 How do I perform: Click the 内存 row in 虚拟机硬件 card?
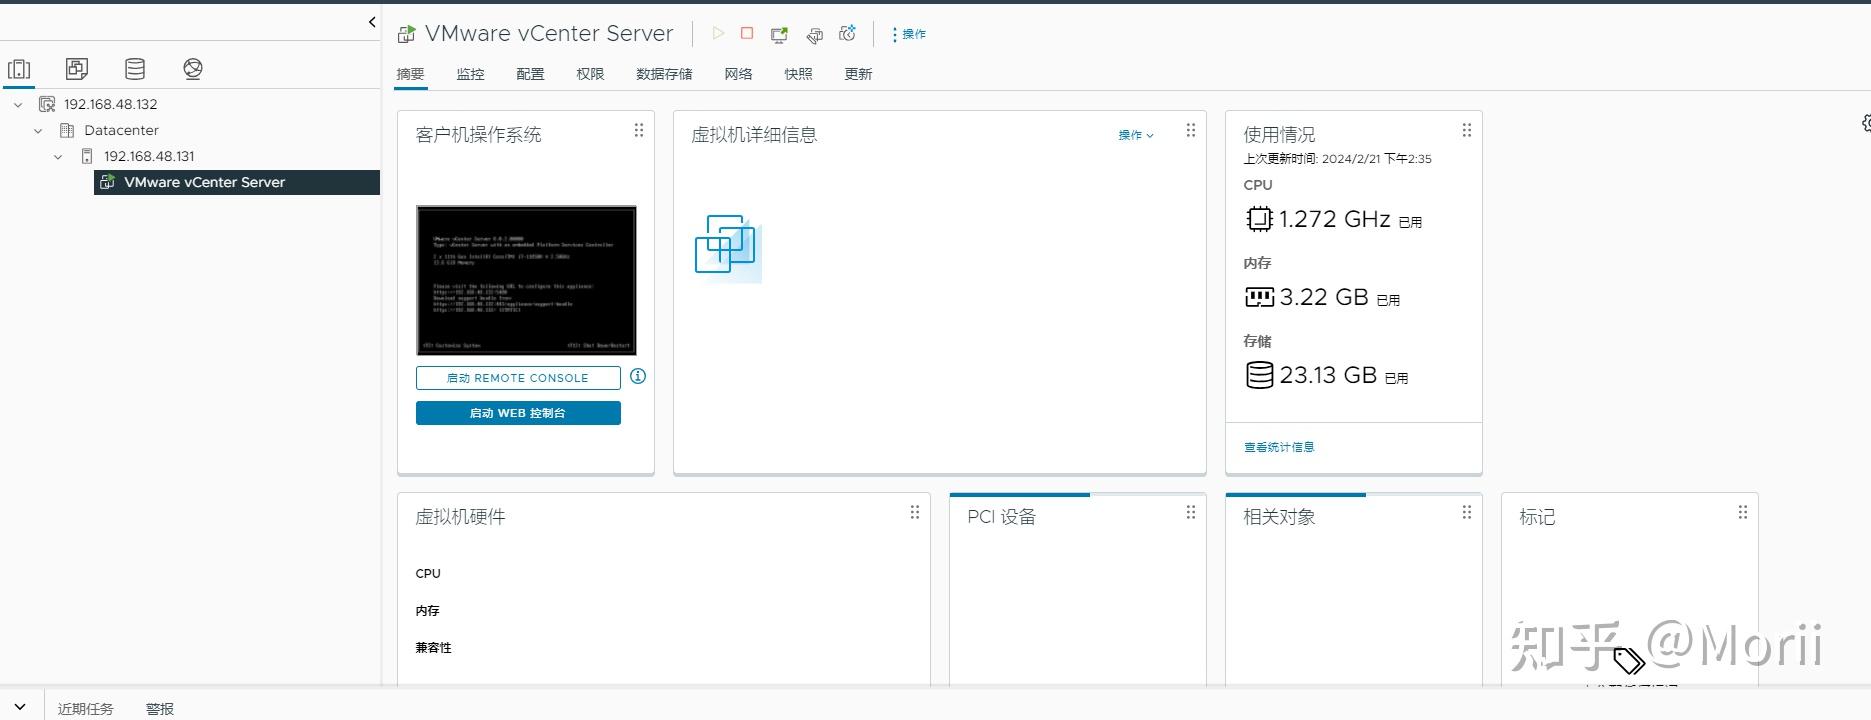pos(427,611)
